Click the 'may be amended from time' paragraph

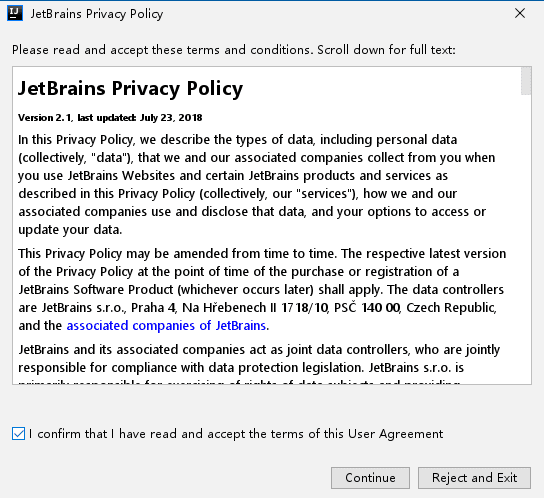262,289
